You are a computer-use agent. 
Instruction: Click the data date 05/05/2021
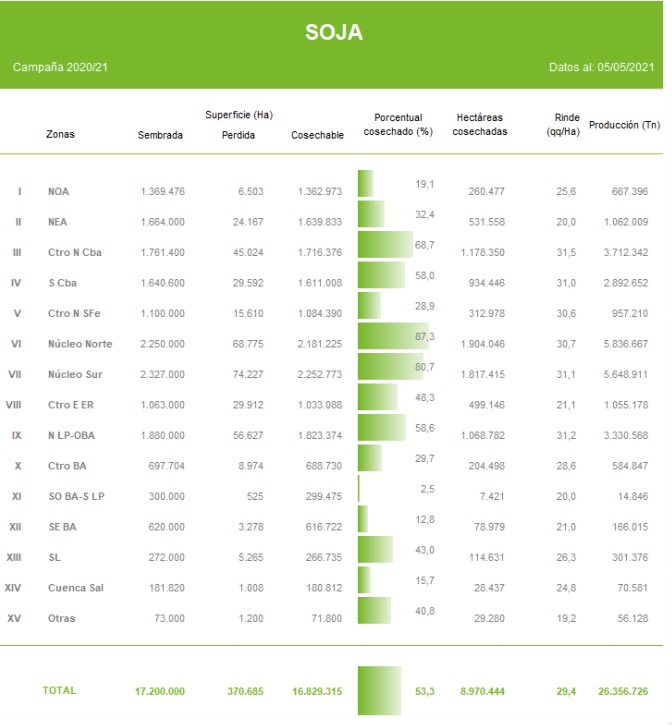625,67
